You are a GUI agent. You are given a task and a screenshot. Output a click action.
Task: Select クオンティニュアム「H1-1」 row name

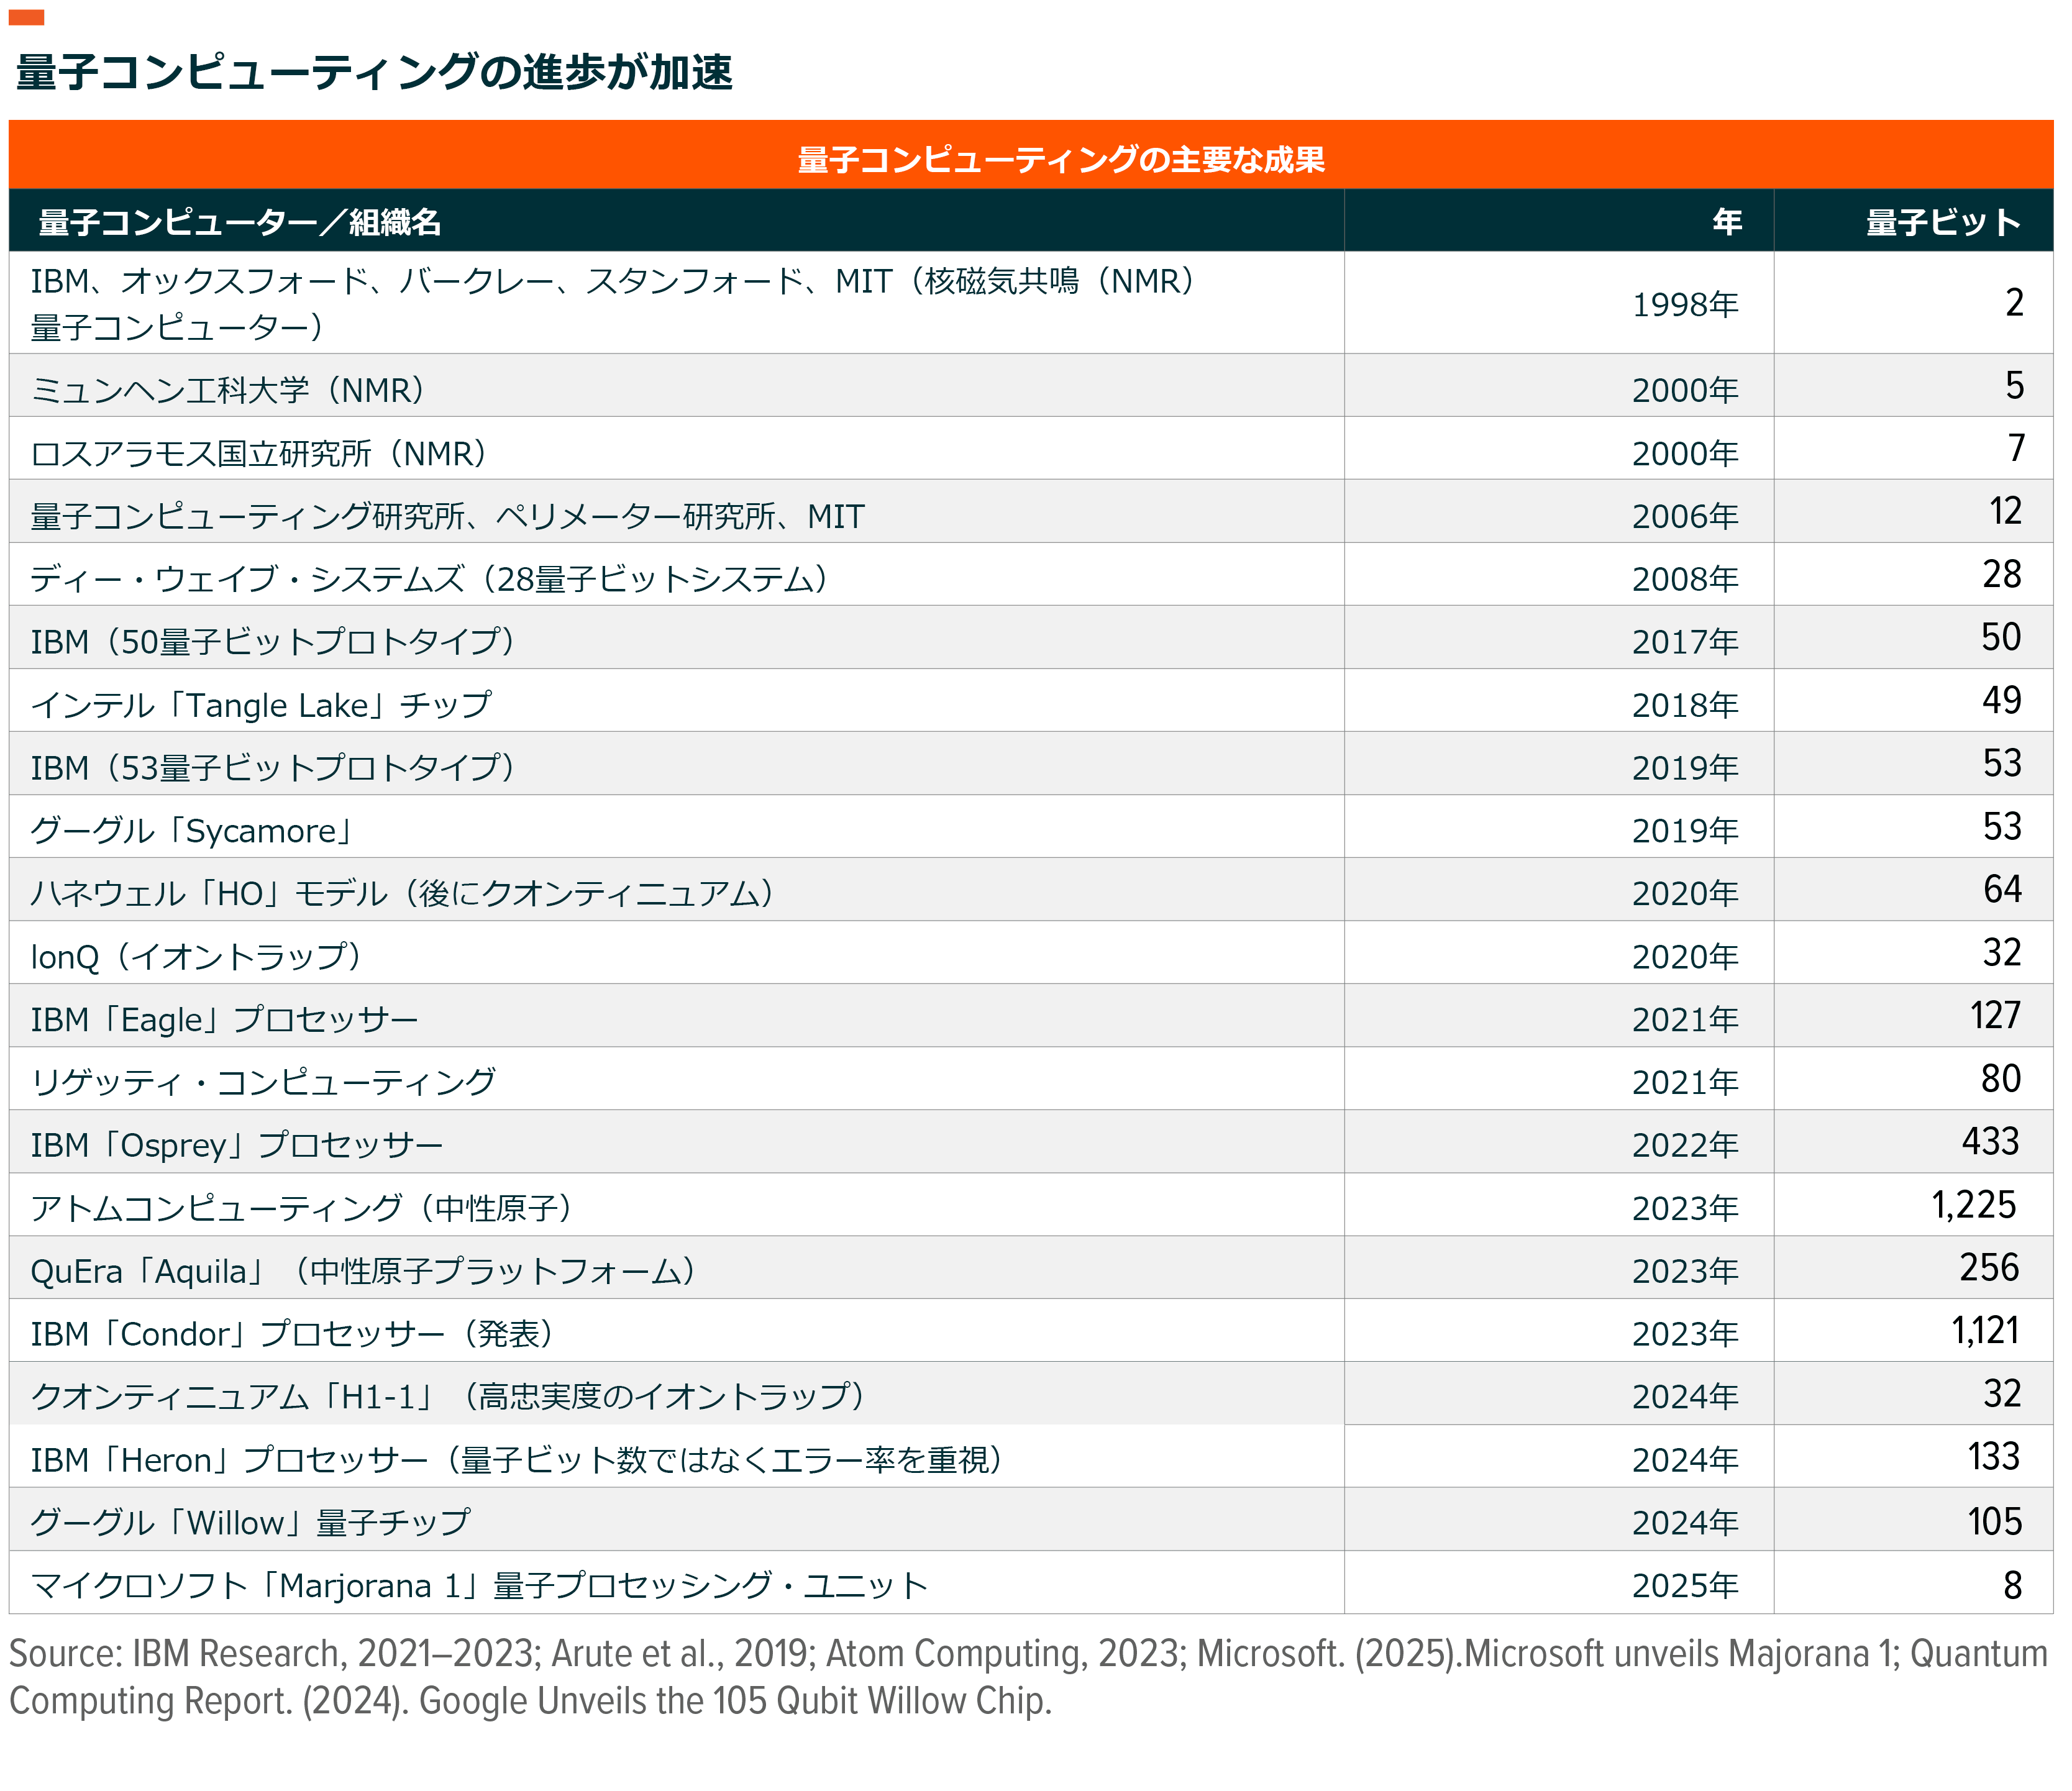pos(447,1396)
